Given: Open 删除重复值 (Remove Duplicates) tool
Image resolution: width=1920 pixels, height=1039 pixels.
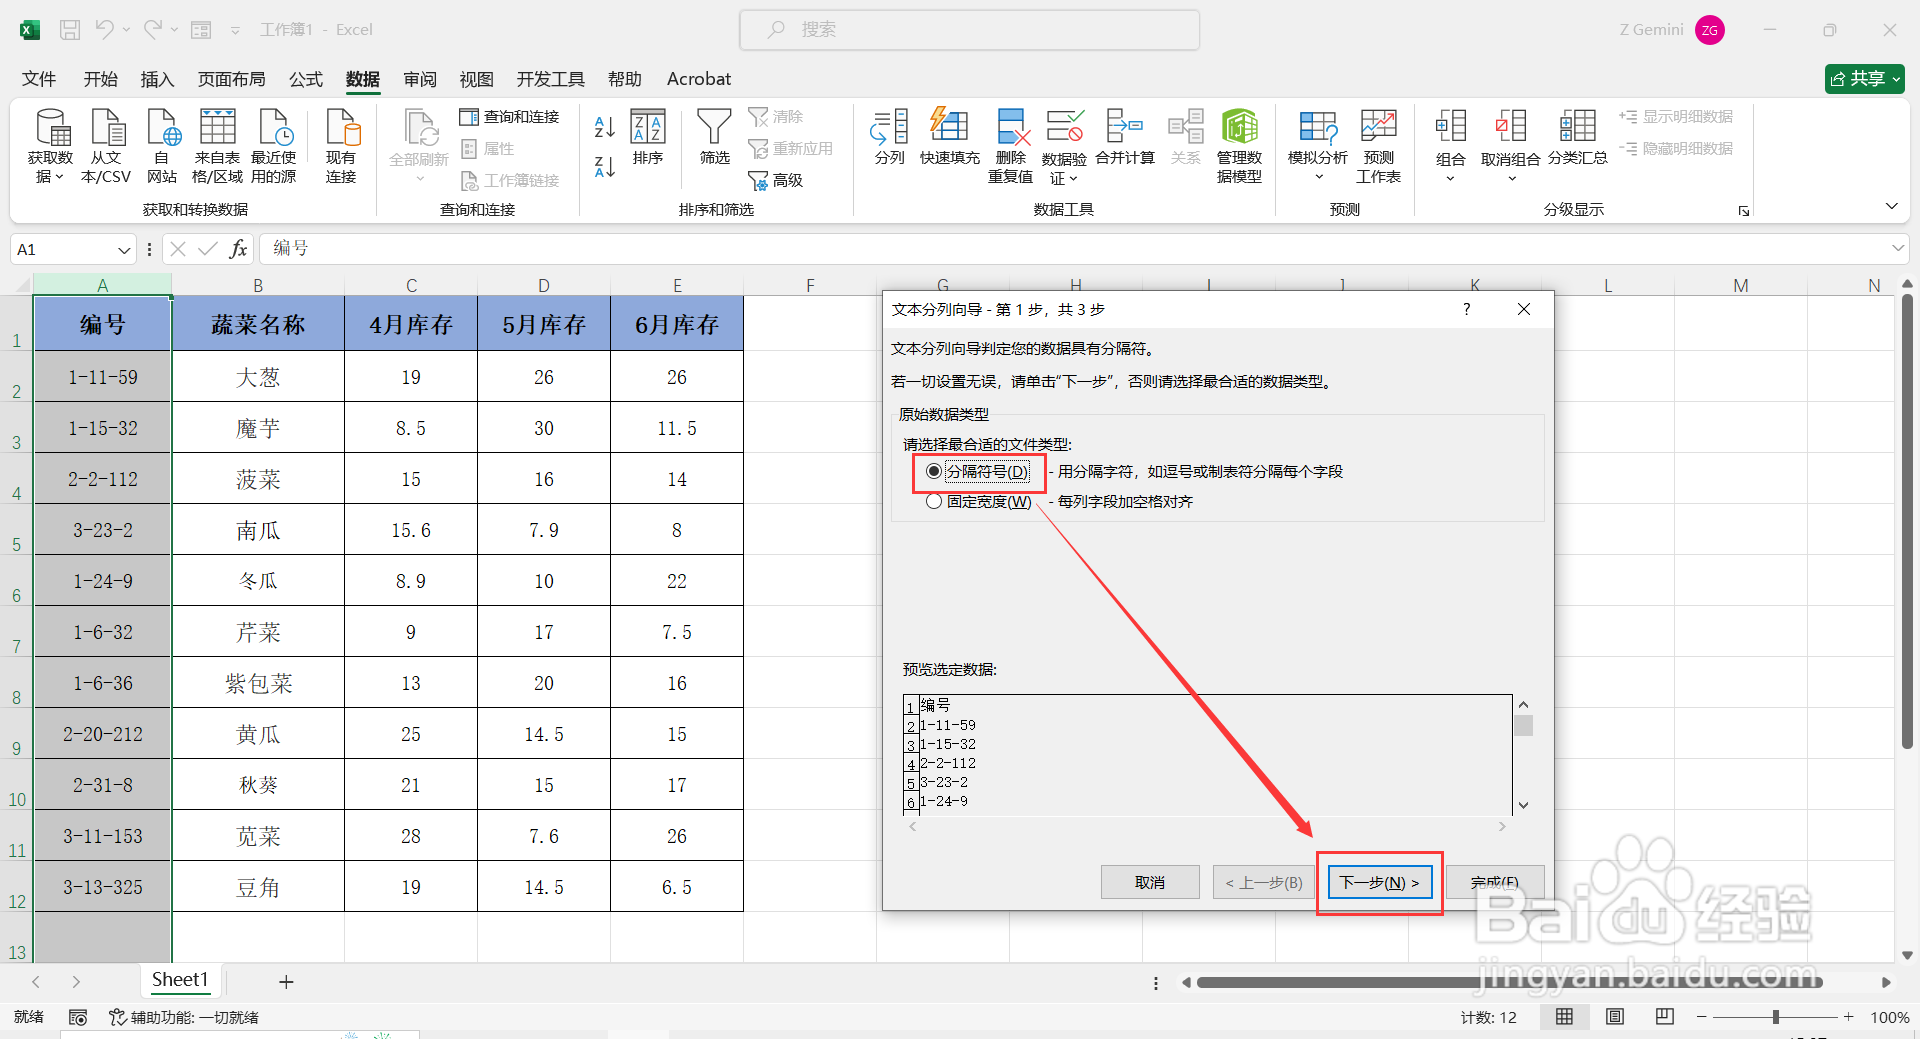Looking at the screenshot, I should click(x=1010, y=140).
